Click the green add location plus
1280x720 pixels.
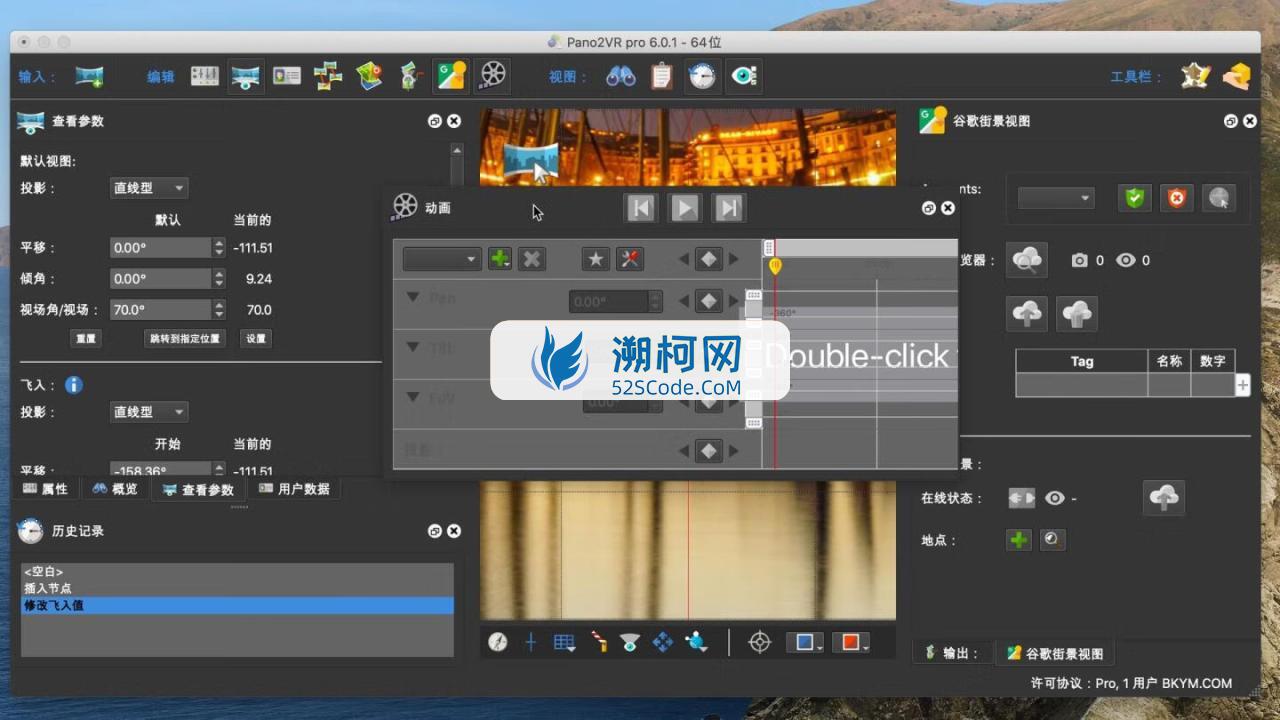pyautogui.click(x=1018, y=540)
